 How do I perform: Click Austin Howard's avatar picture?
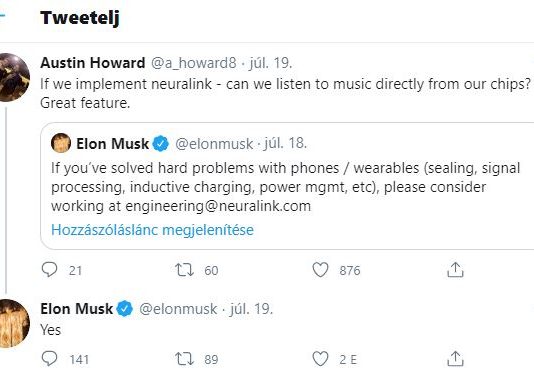(x=14, y=77)
